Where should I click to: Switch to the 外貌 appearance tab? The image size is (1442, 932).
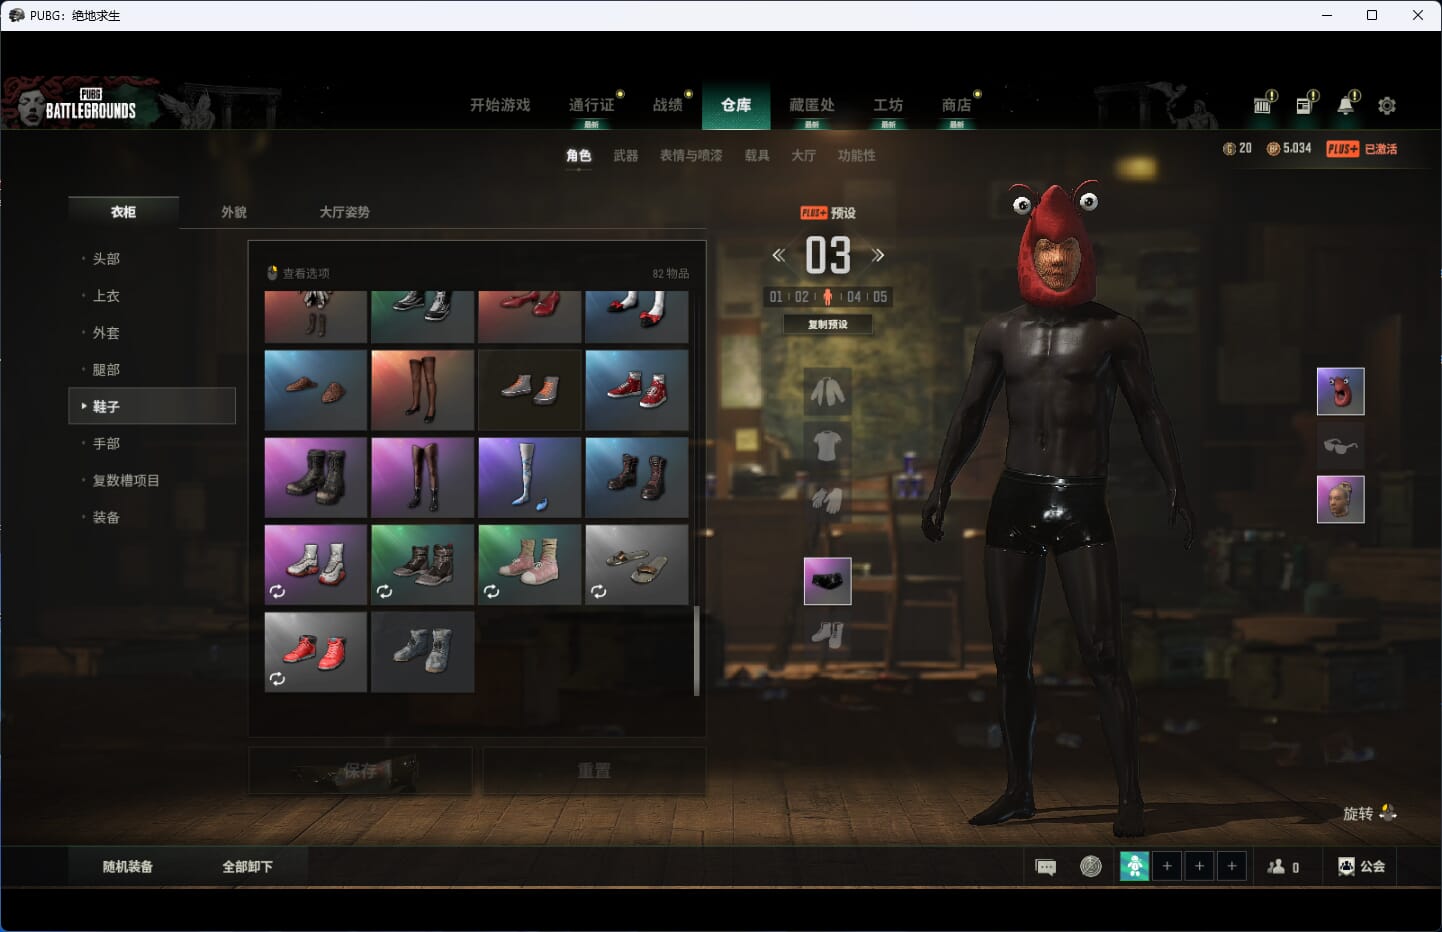(x=234, y=212)
